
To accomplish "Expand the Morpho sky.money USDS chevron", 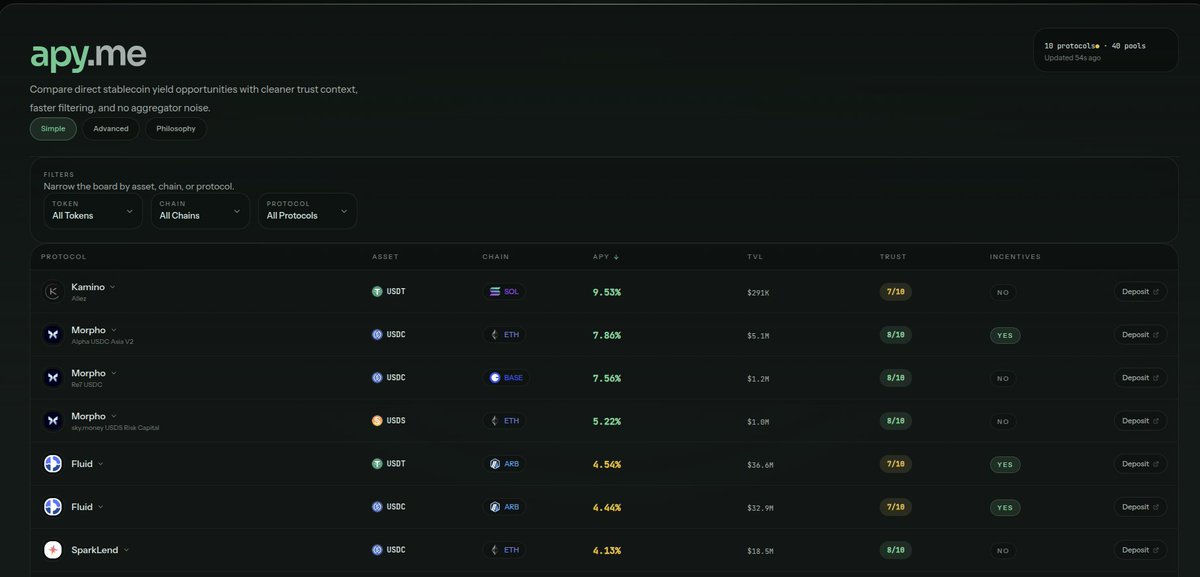I will pos(114,416).
